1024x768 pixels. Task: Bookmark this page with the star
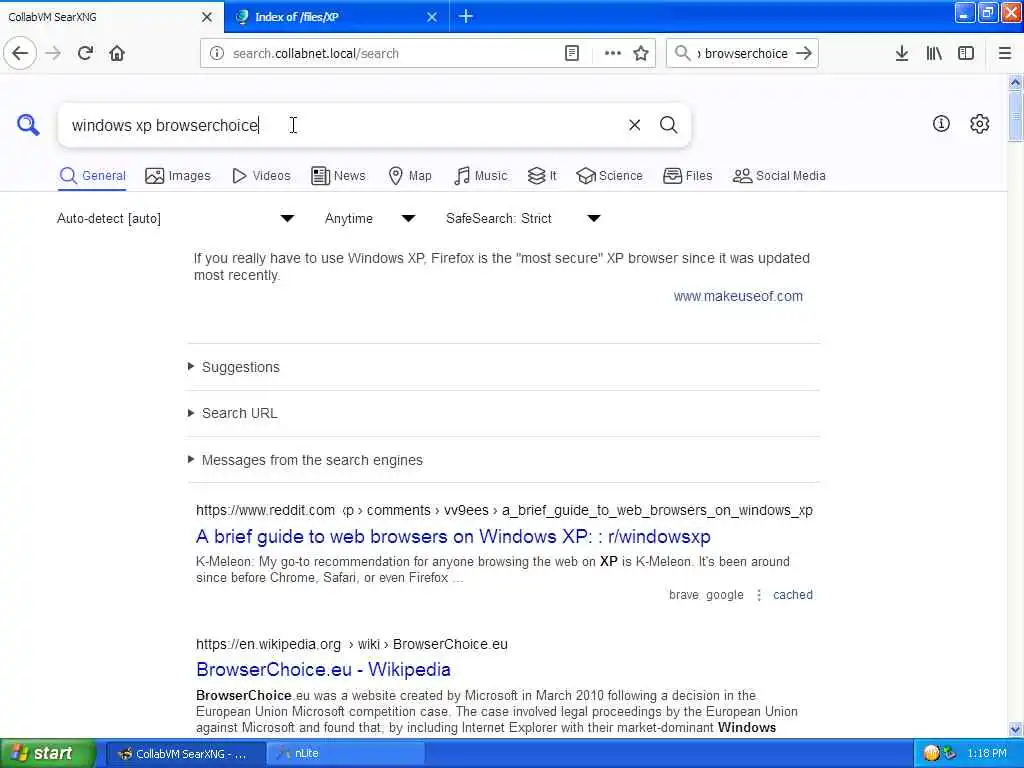coord(641,53)
